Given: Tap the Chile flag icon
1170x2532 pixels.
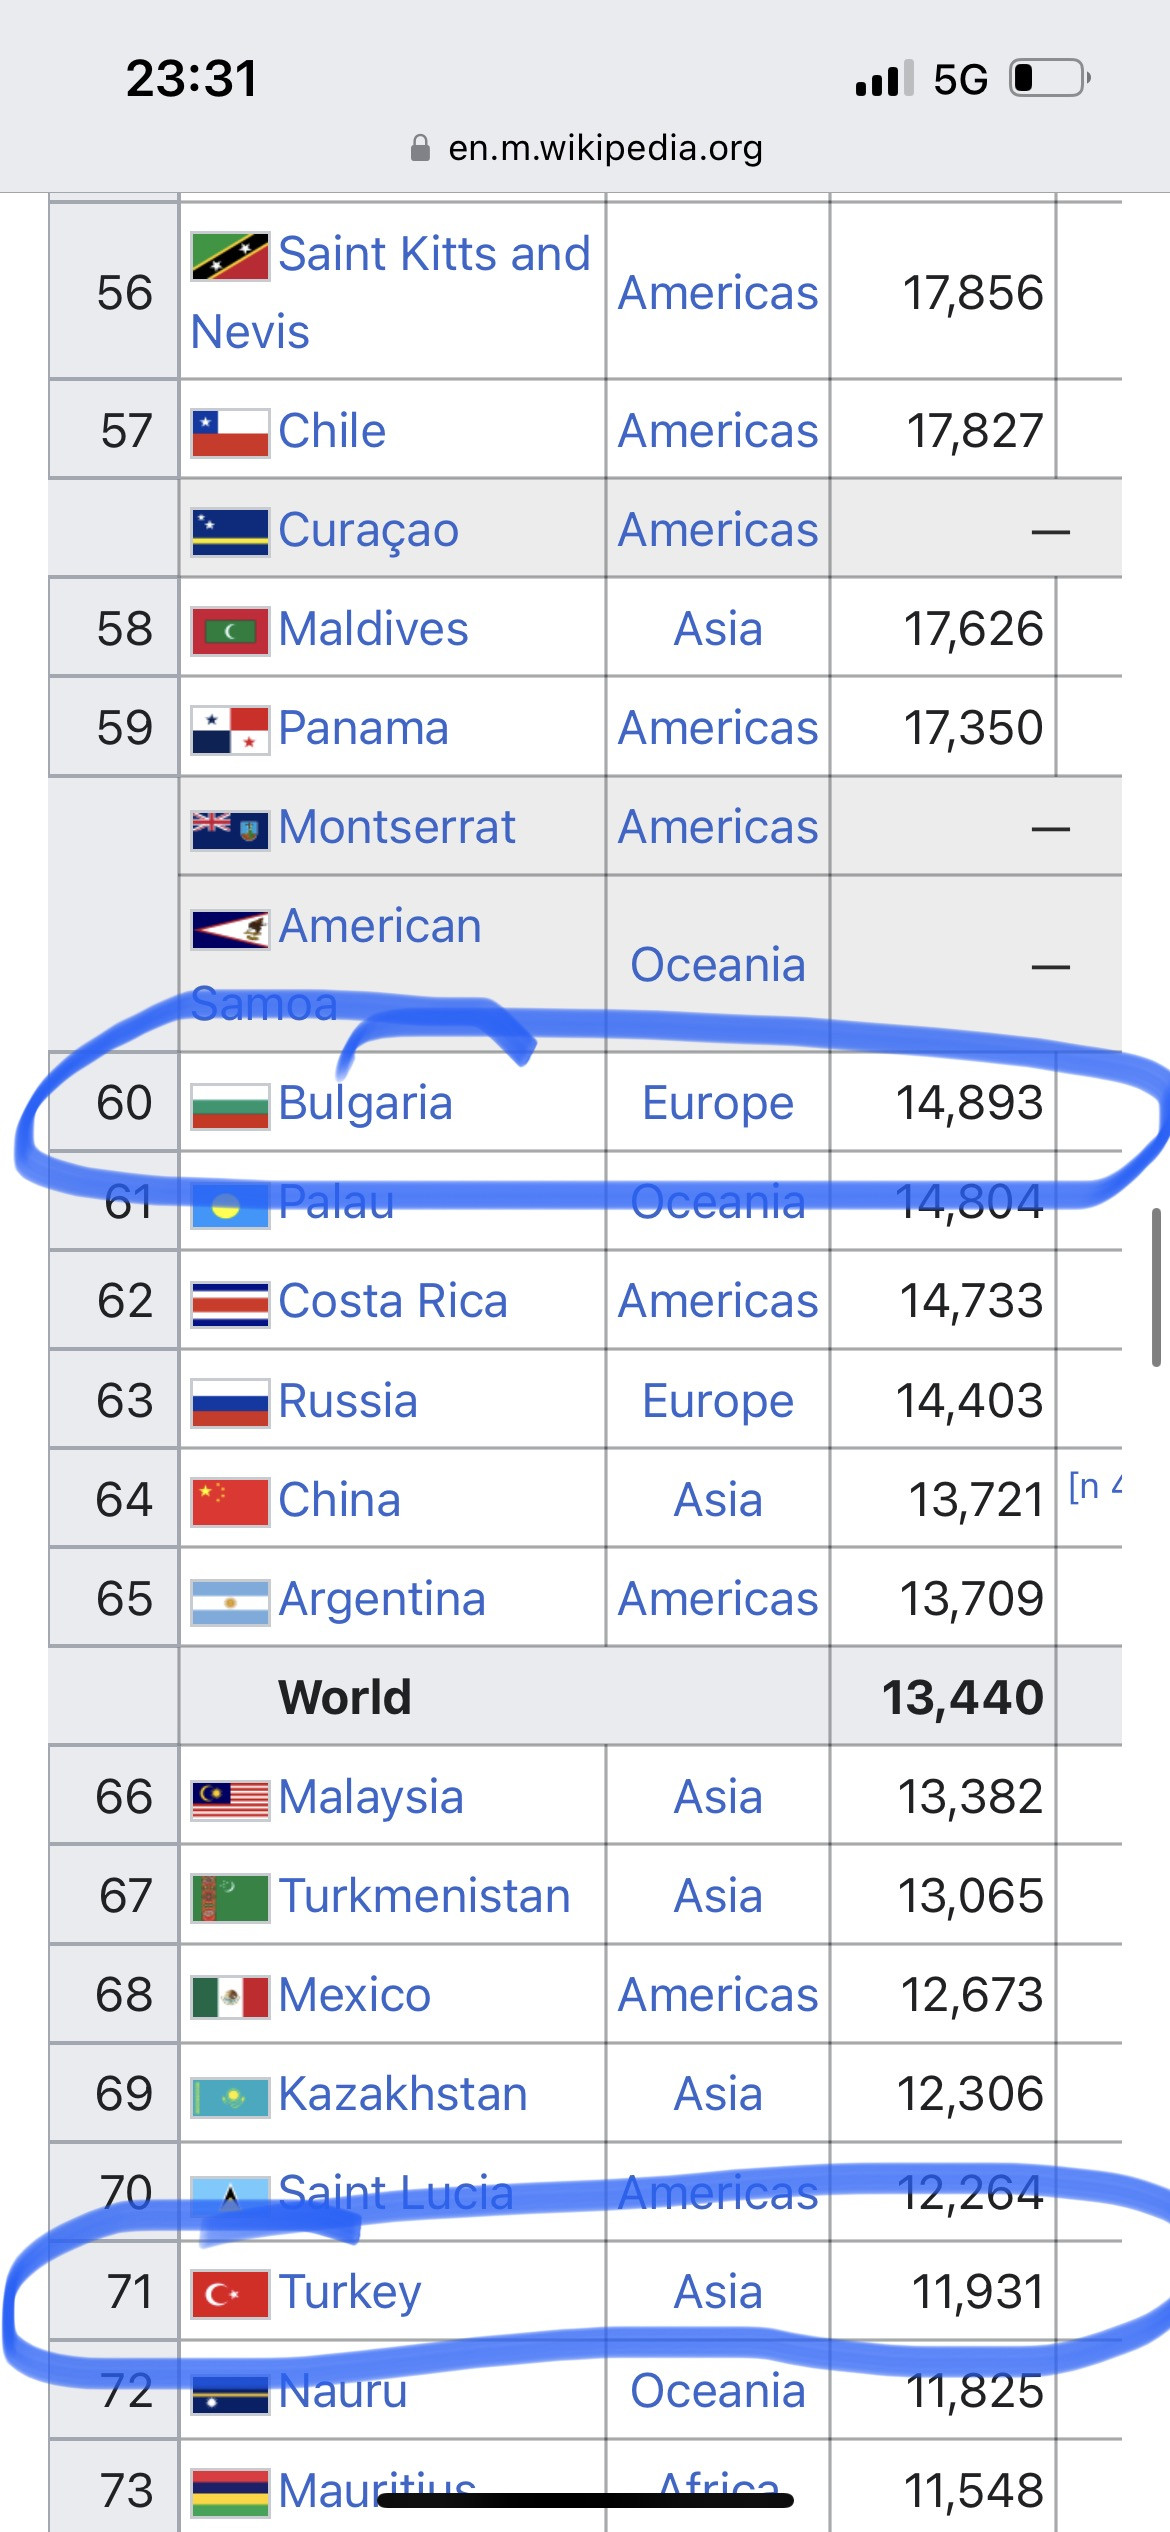Looking at the screenshot, I should point(230,433).
